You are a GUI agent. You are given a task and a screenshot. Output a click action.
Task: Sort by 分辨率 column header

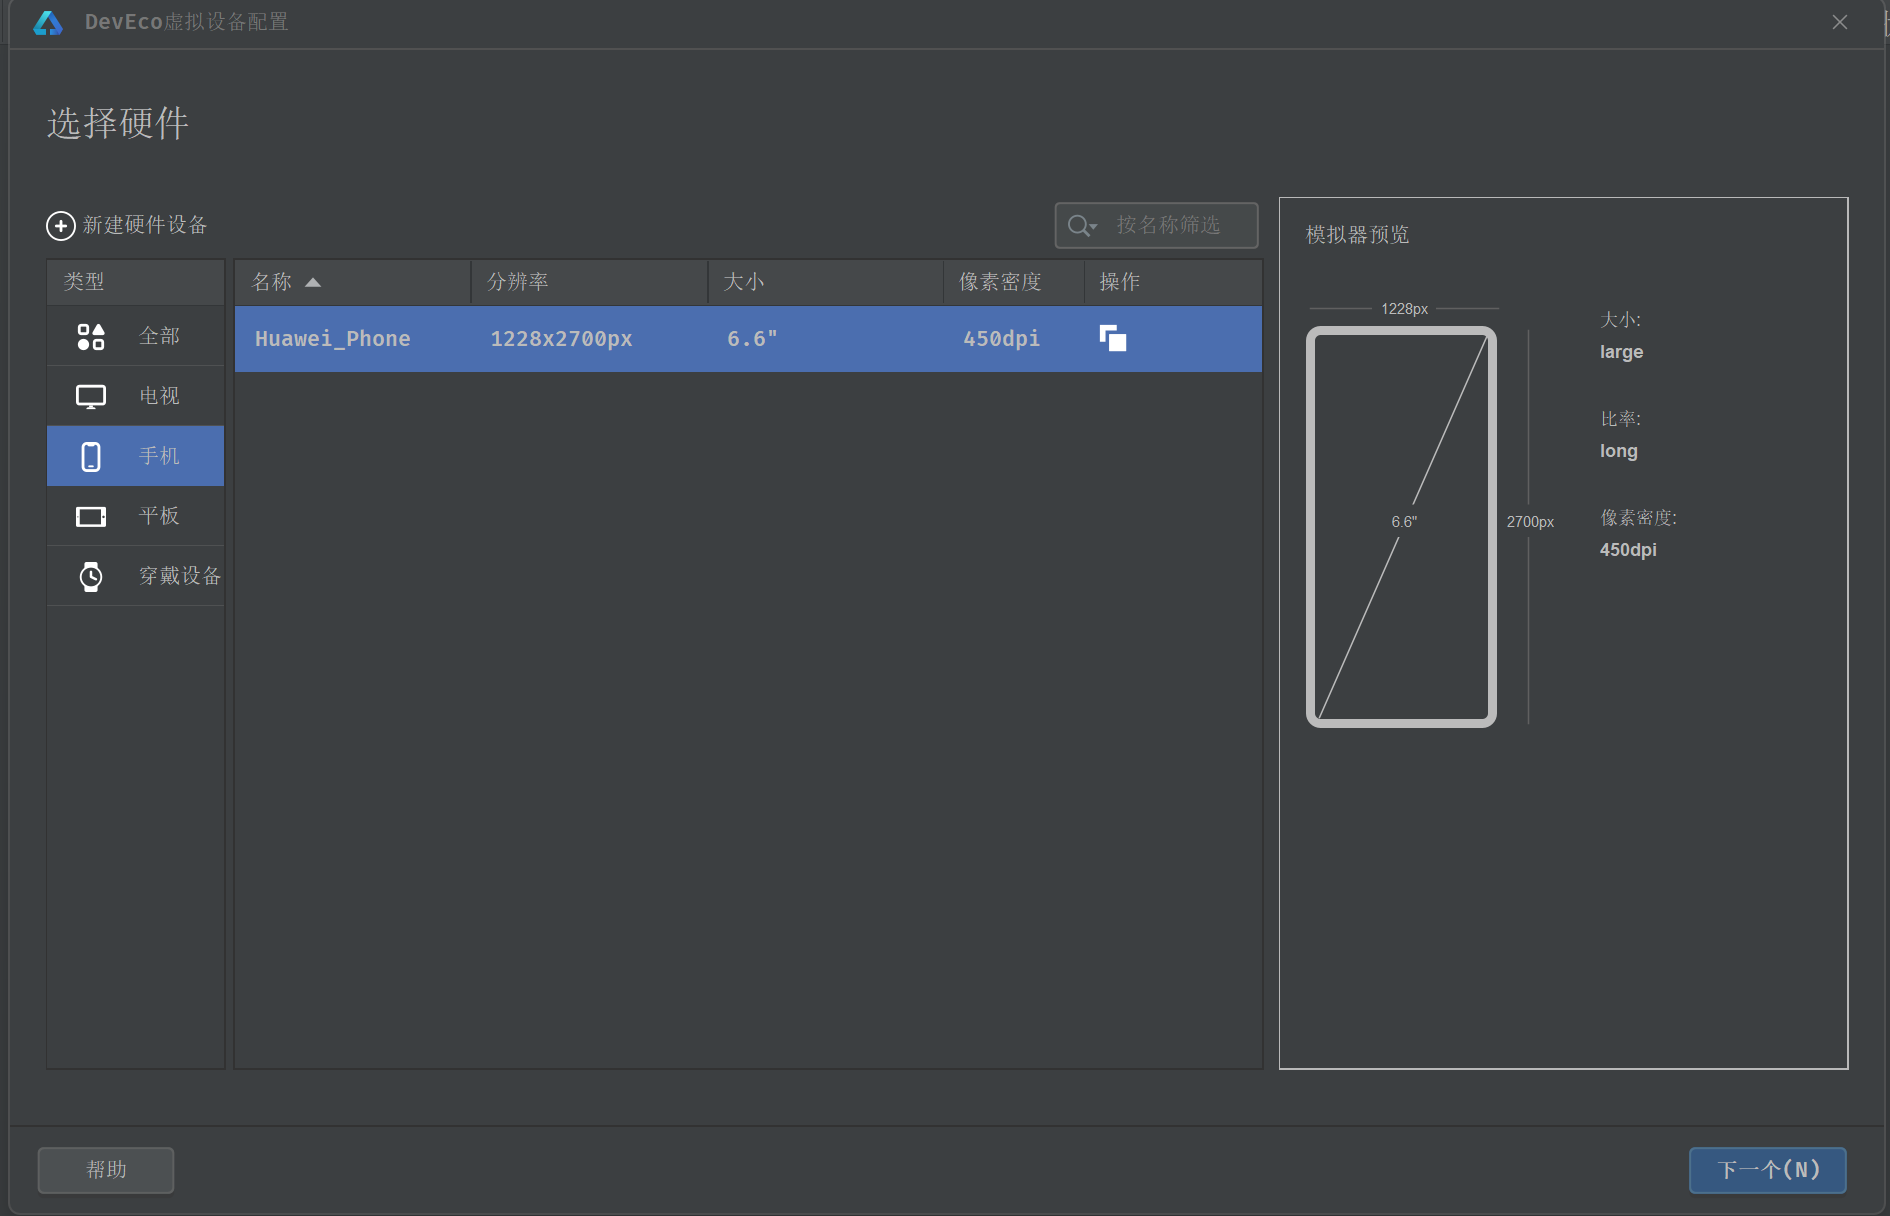coord(518,283)
